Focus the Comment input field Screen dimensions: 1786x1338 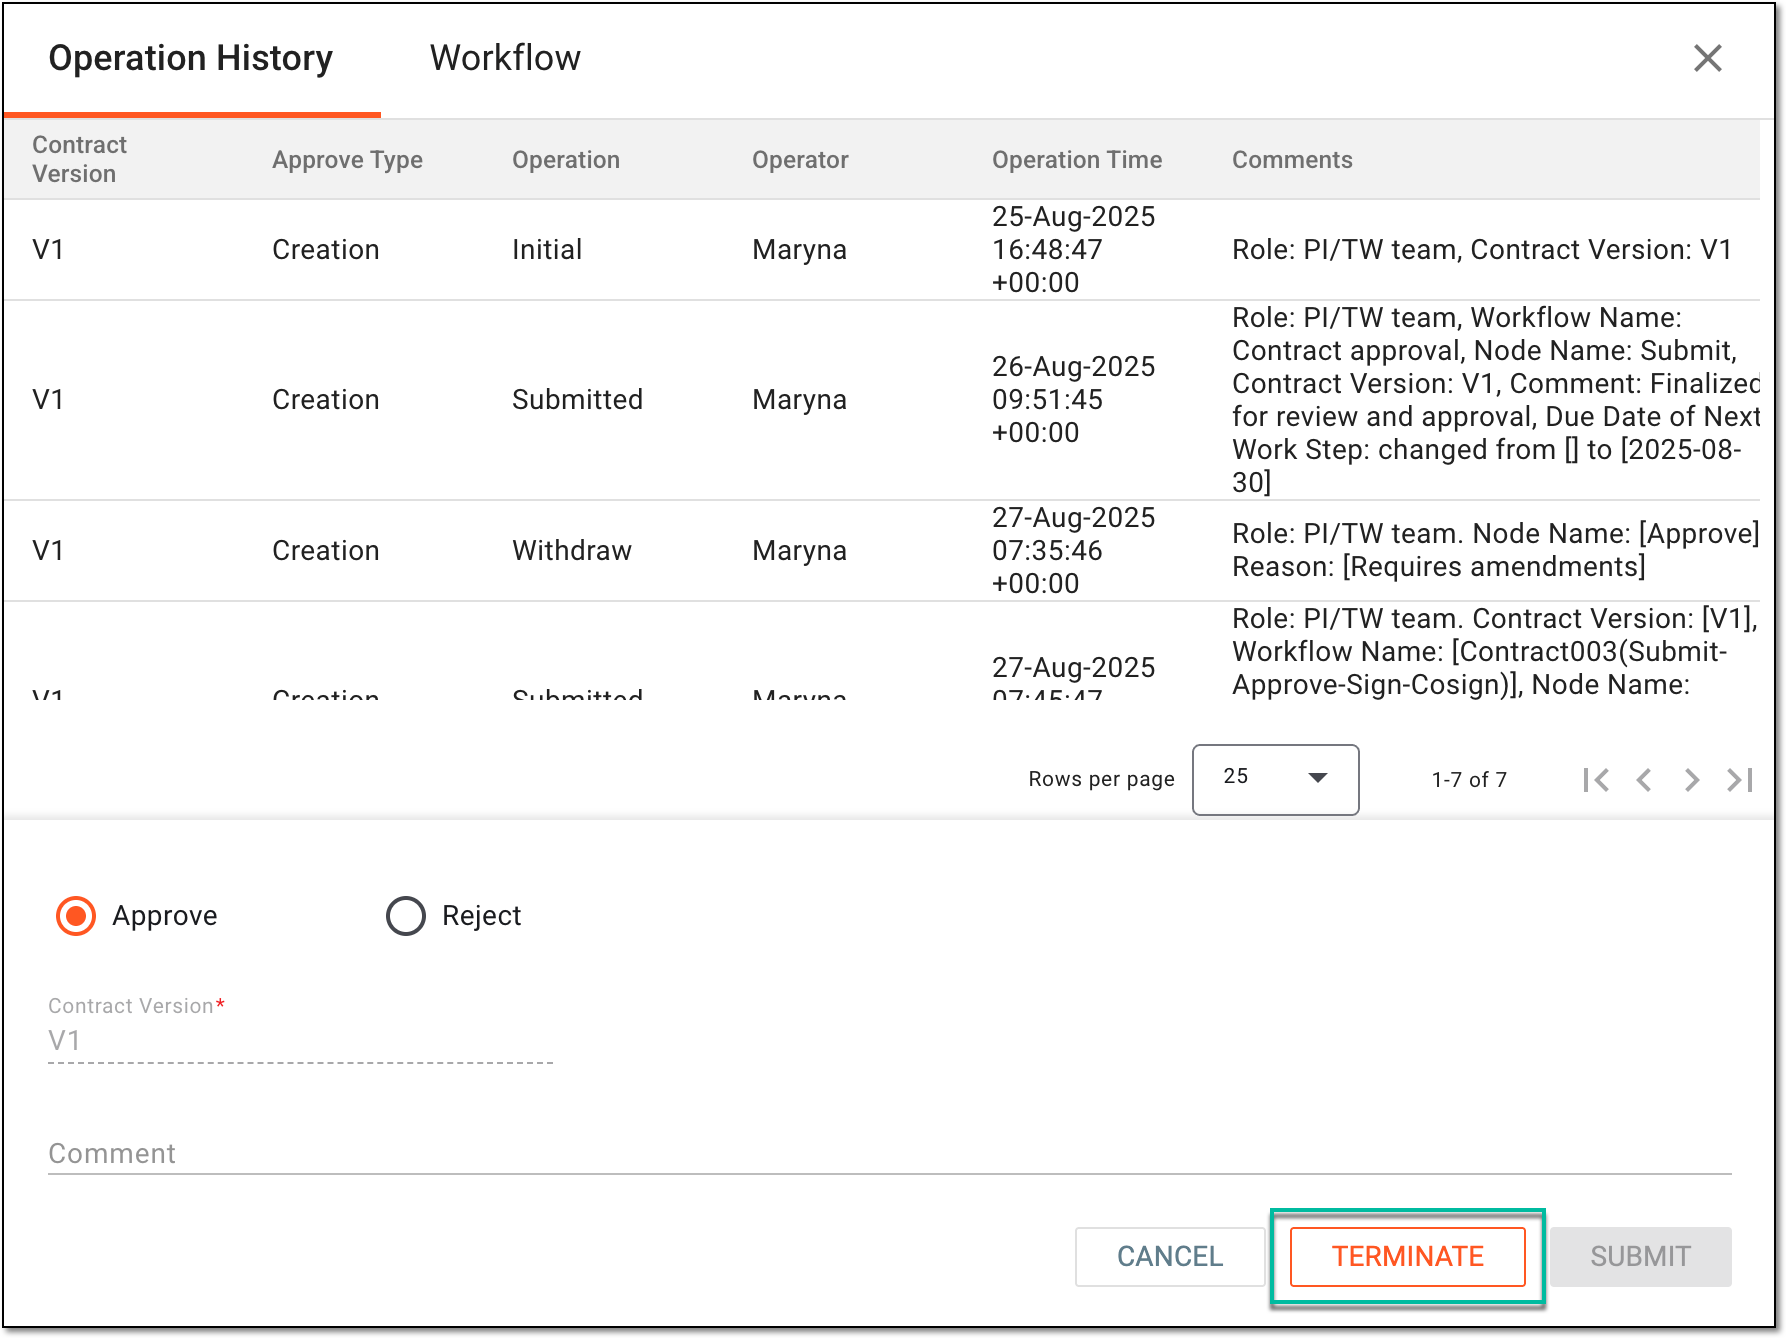890,1153
